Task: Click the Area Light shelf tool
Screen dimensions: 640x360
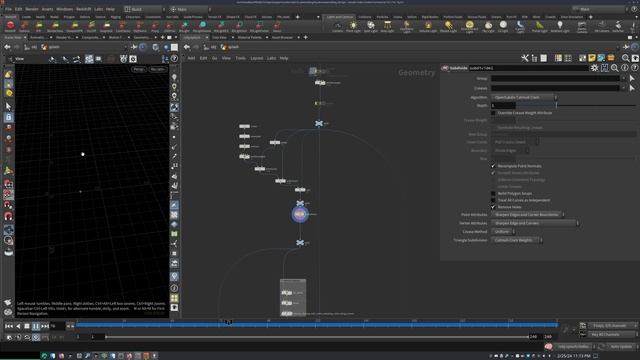Action: coord(387,27)
